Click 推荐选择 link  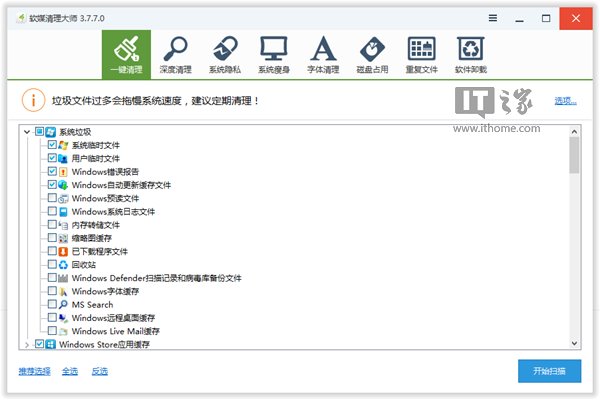34,371
